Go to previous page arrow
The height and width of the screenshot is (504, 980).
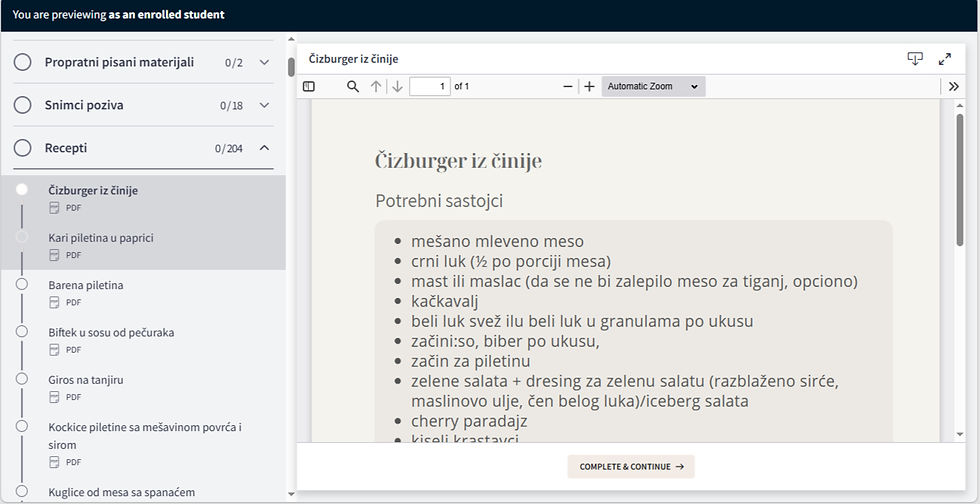[x=376, y=86]
